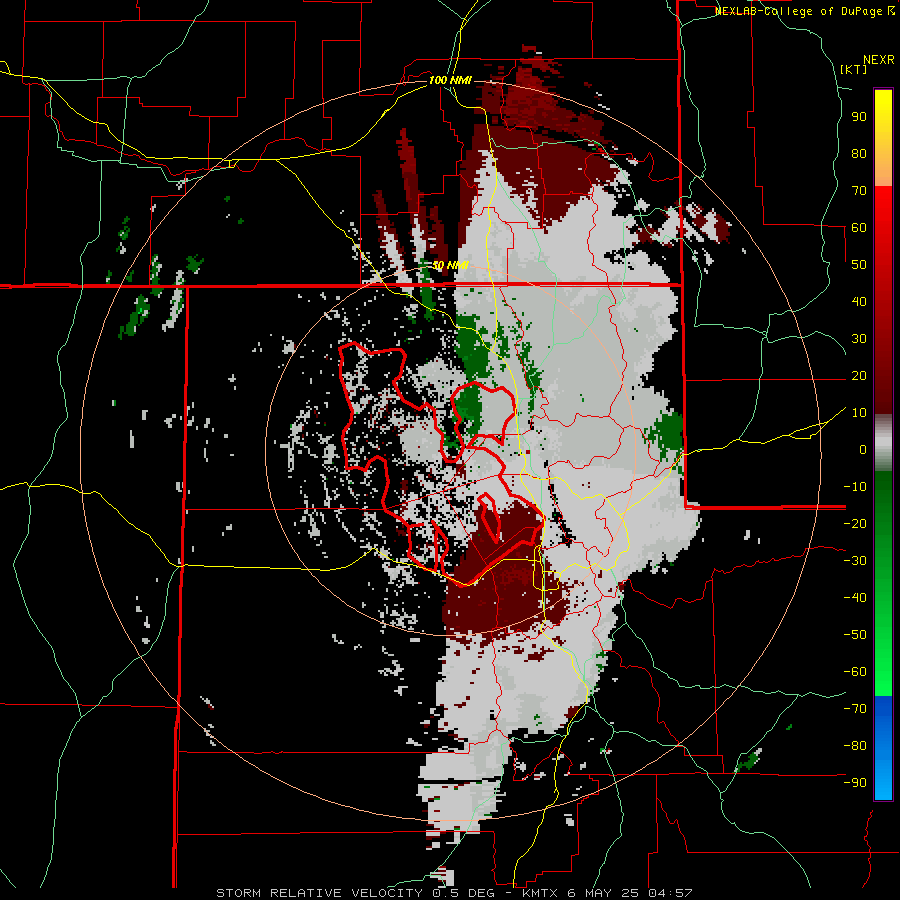The height and width of the screenshot is (900, 900).
Task: Click the 30 value on the velocity scale
Action: point(859,339)
